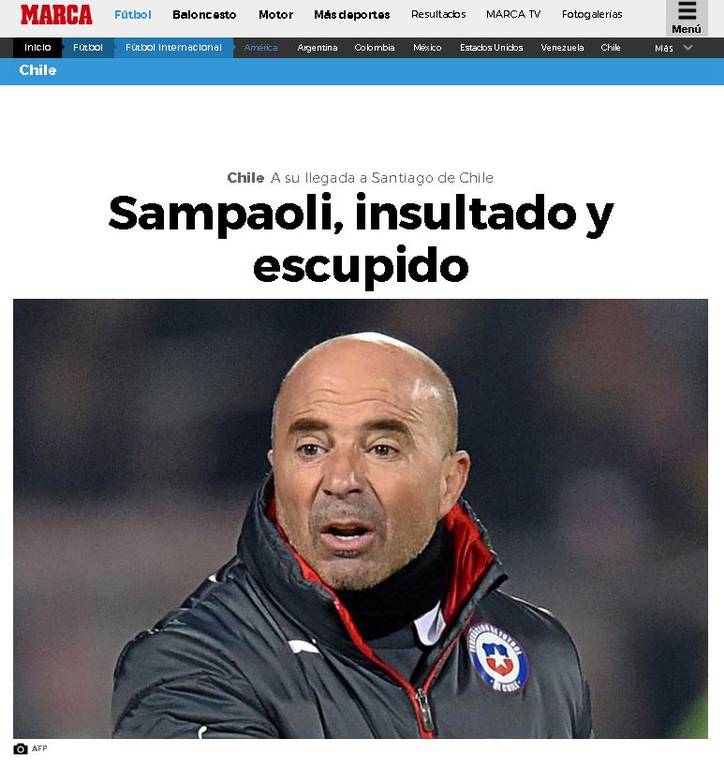Screen dimensions: 724x768
Task: Click the MARCA logo
Action: pyautogui.click(x=56, y=15)
